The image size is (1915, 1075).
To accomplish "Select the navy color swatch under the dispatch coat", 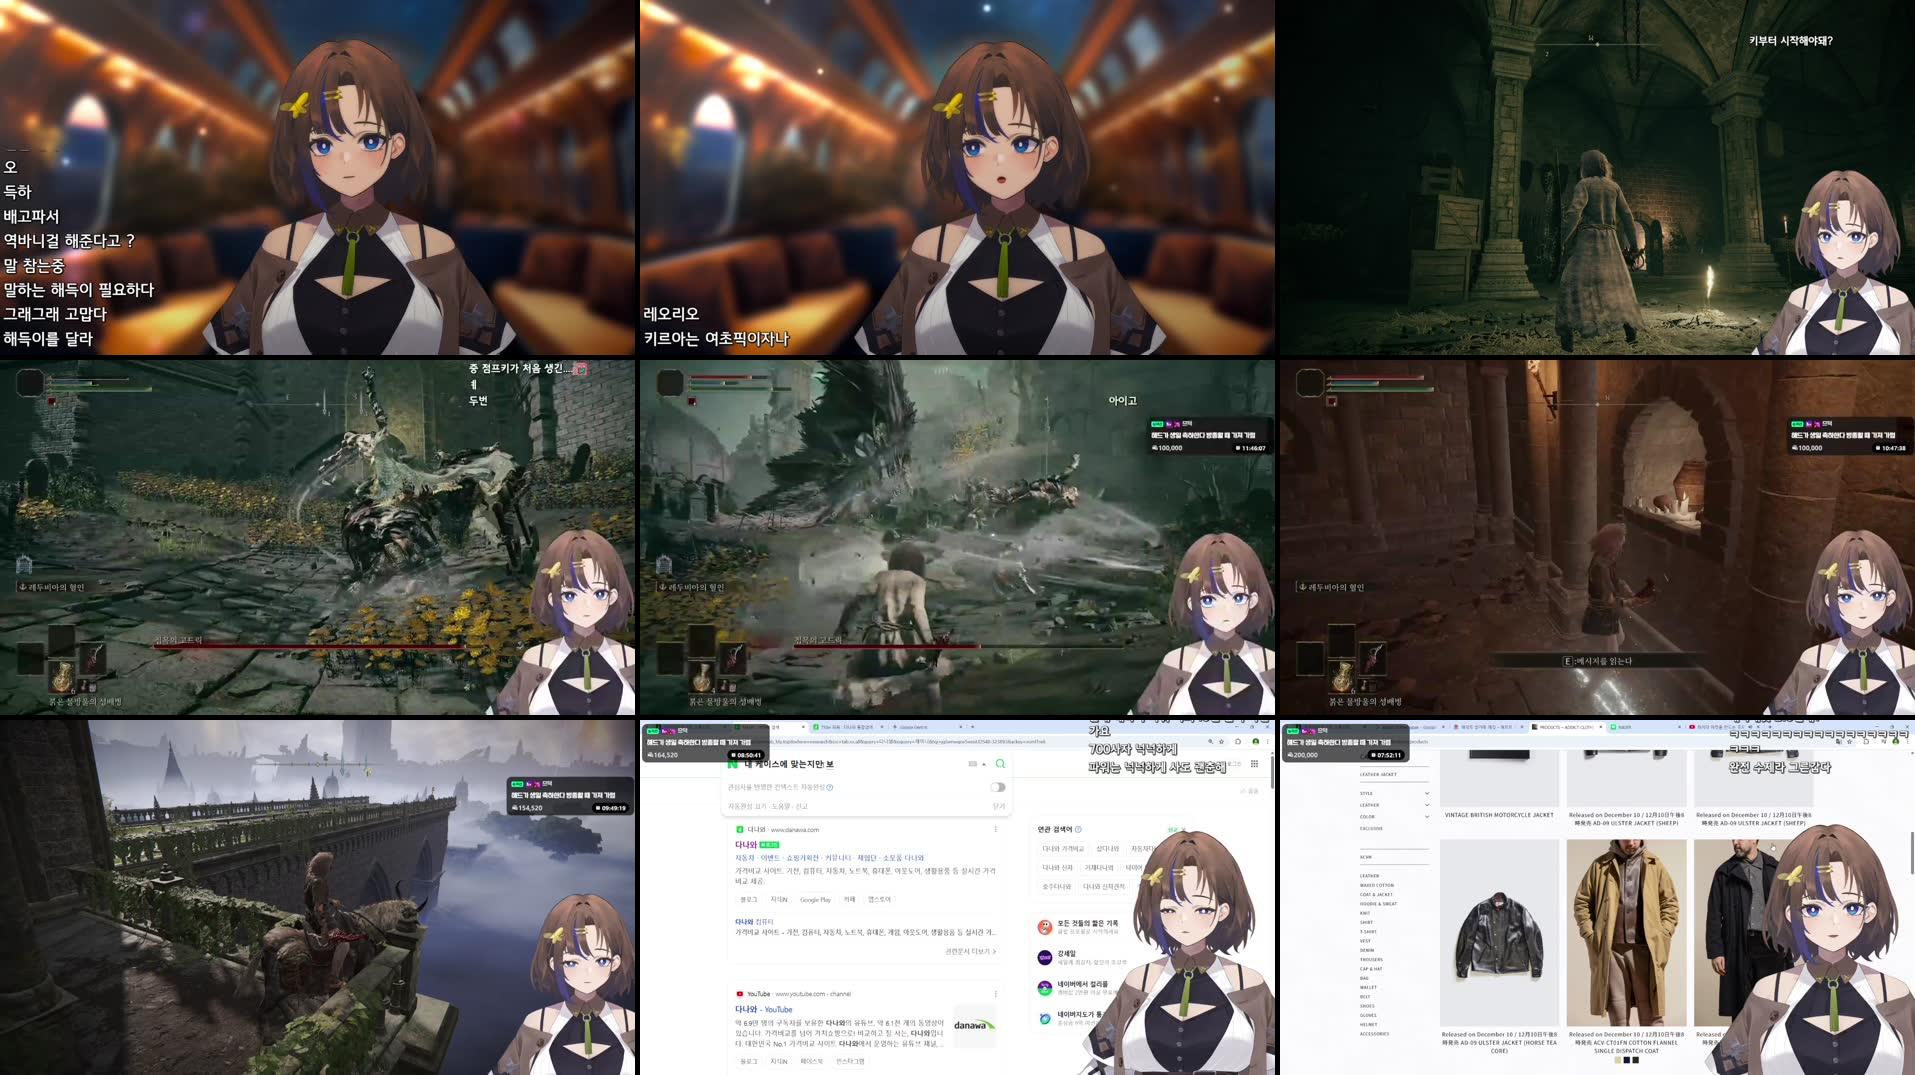I will click(1626, 1062).
